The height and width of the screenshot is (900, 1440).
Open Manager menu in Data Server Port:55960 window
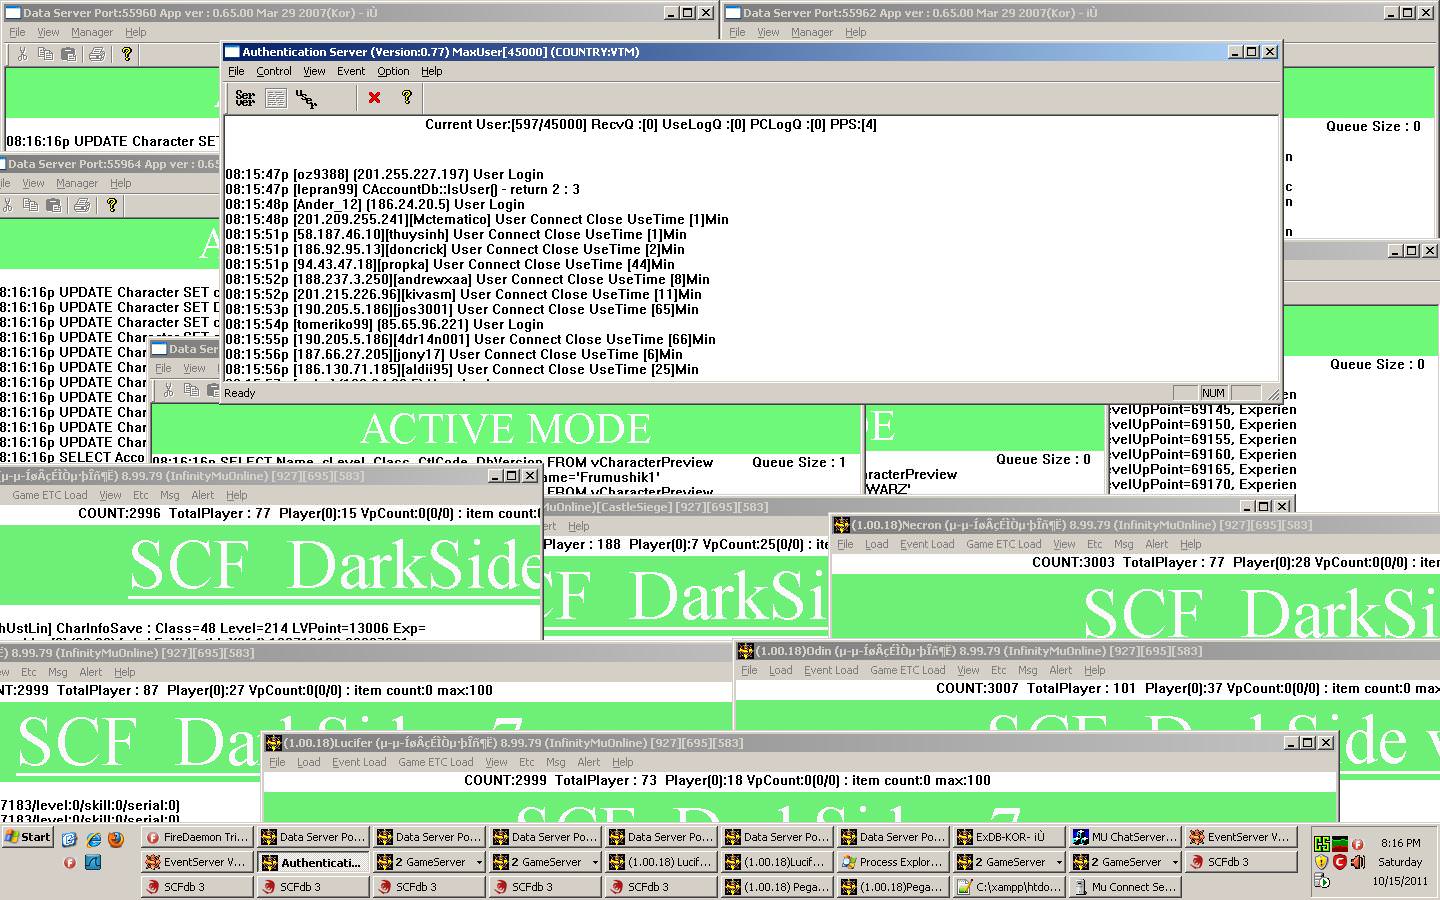[x=92, y=32]
